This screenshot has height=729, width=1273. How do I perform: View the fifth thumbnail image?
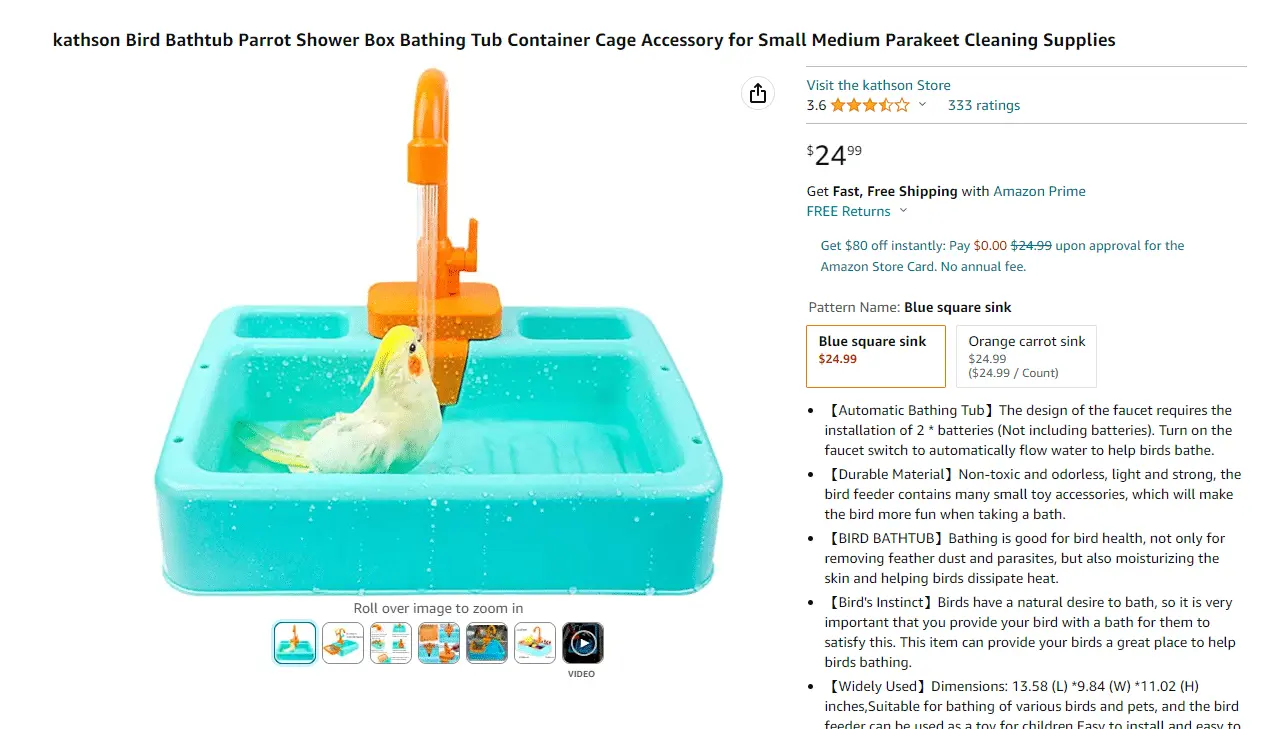point(487,643)
